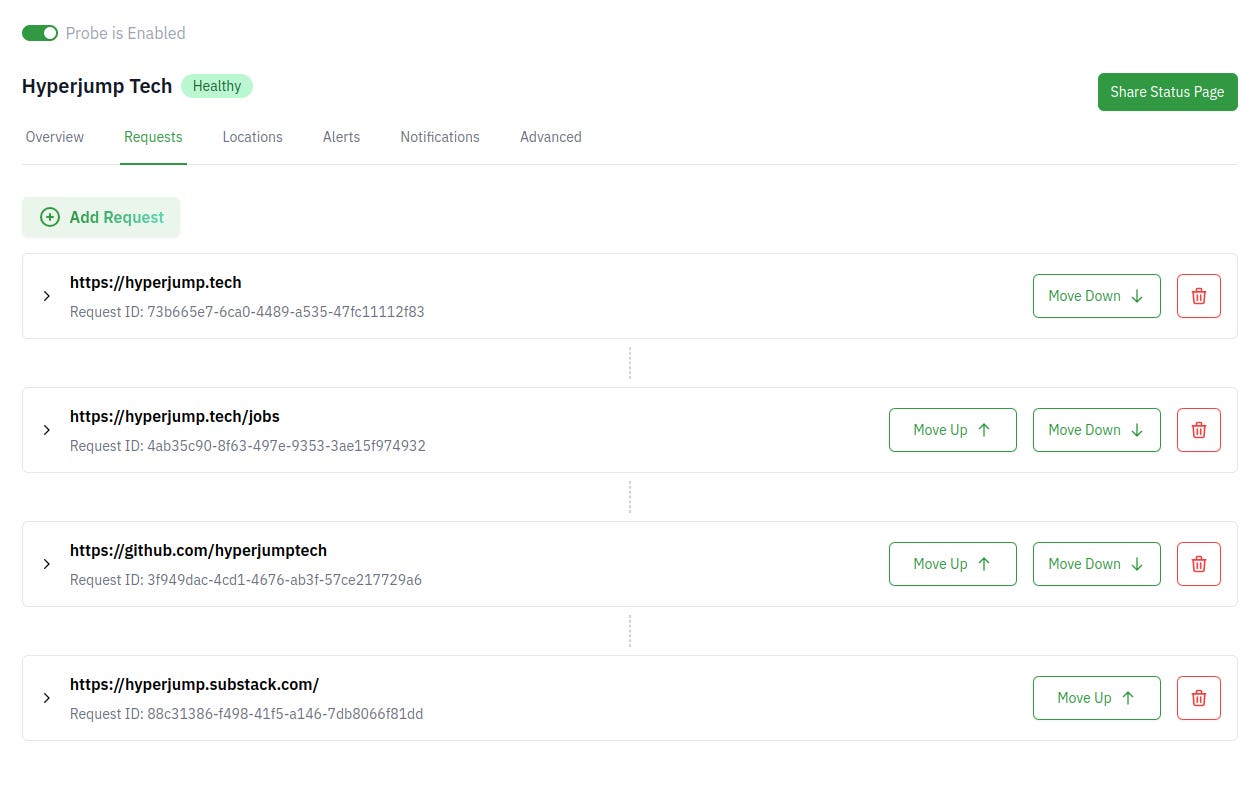Screen dimensions: 1257x795
Task: Open the Alerts tab
Action: [341, 137]
